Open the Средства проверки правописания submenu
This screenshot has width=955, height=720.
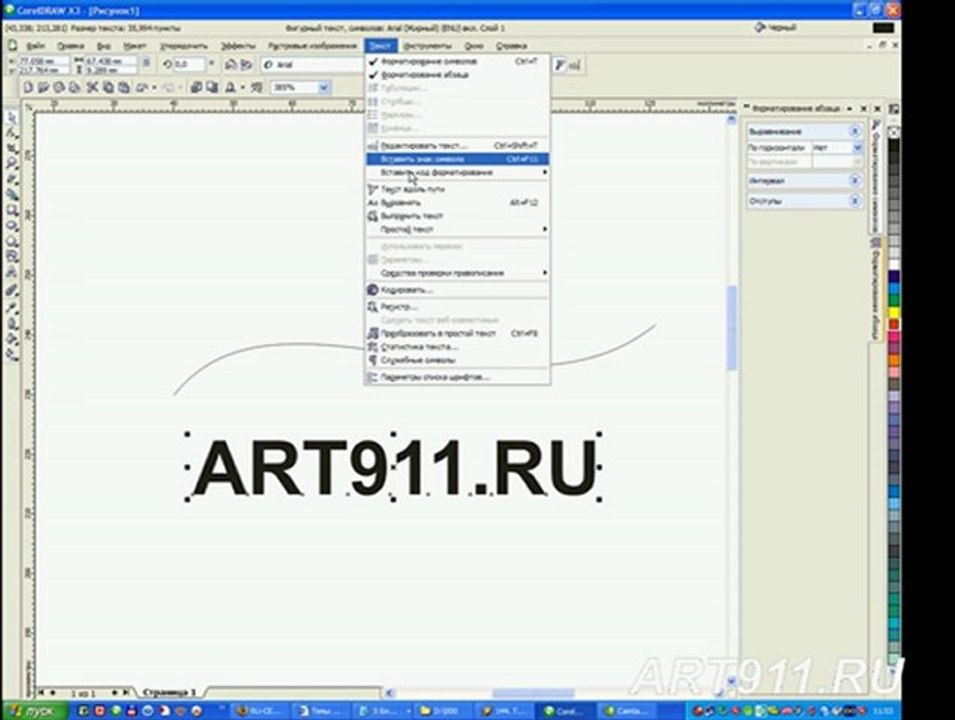tap(457, 273)
